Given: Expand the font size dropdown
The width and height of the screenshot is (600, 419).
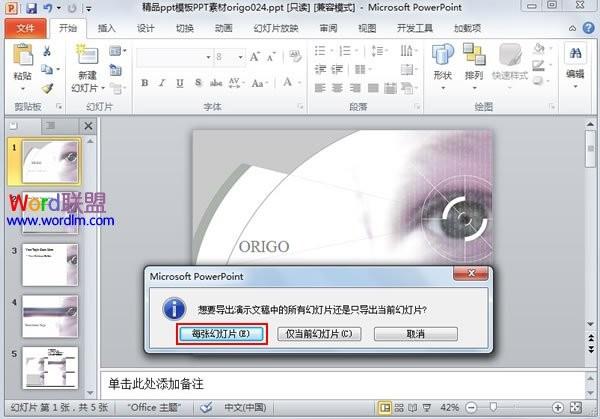Looking at the screenshot, I should (x=241, y=57).
